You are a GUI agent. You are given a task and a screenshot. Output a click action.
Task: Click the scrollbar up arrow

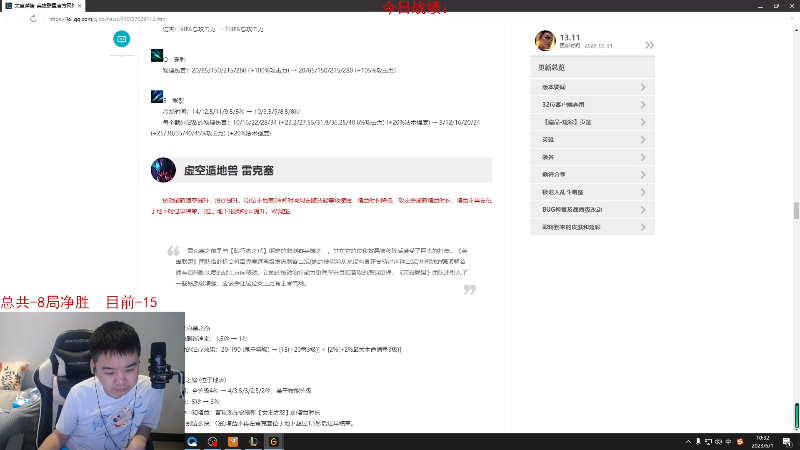[x=796, y=30]
